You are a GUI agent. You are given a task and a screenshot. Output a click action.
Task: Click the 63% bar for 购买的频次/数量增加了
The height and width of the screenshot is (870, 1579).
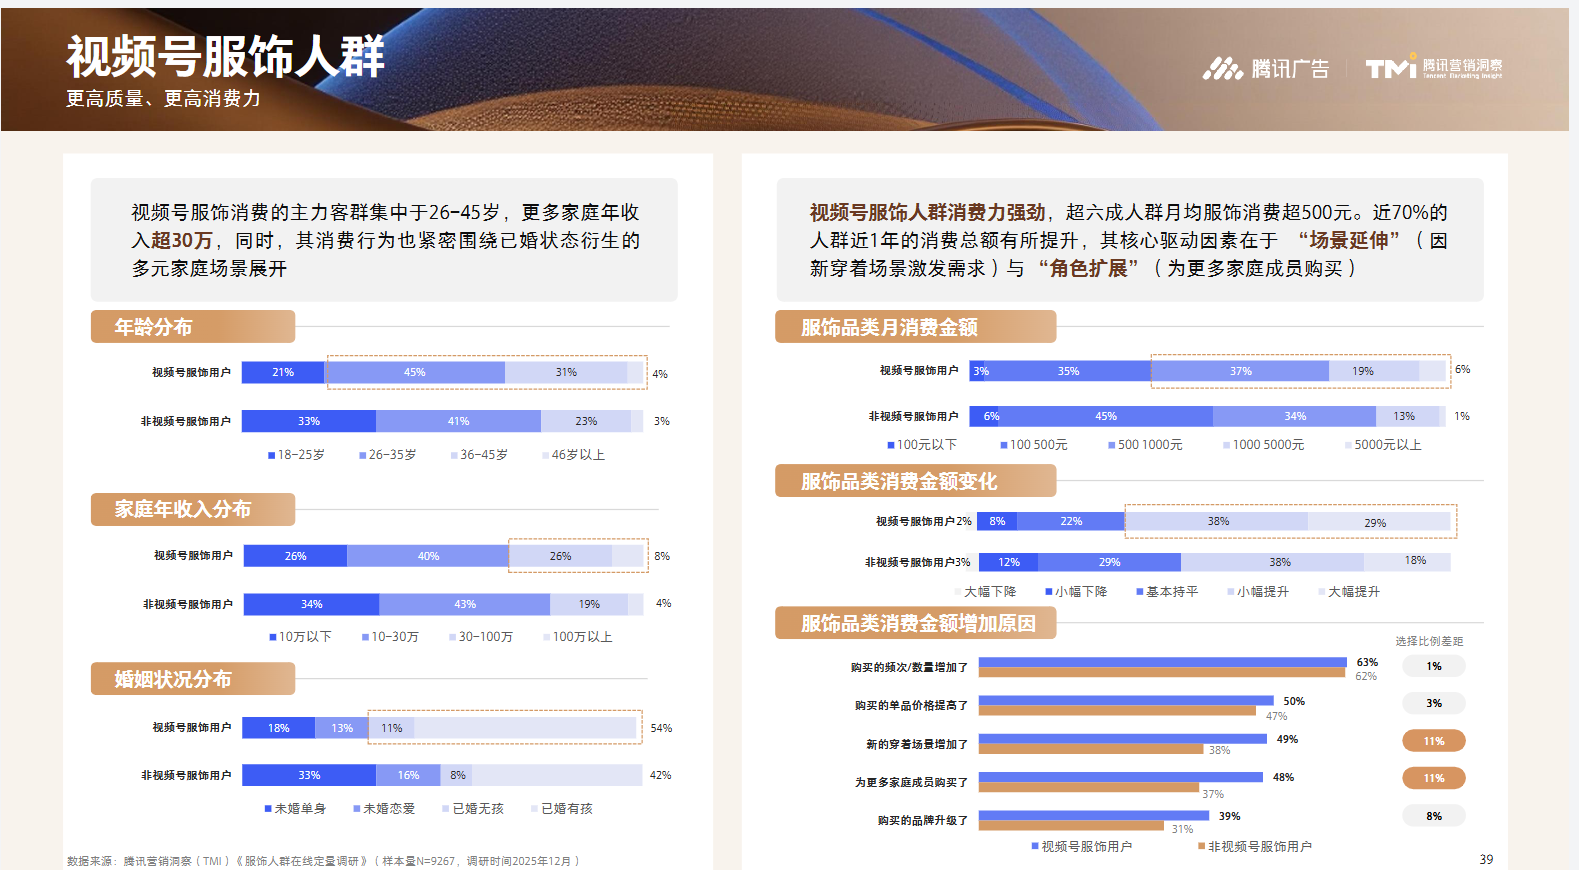click(x=1162, y=661)
